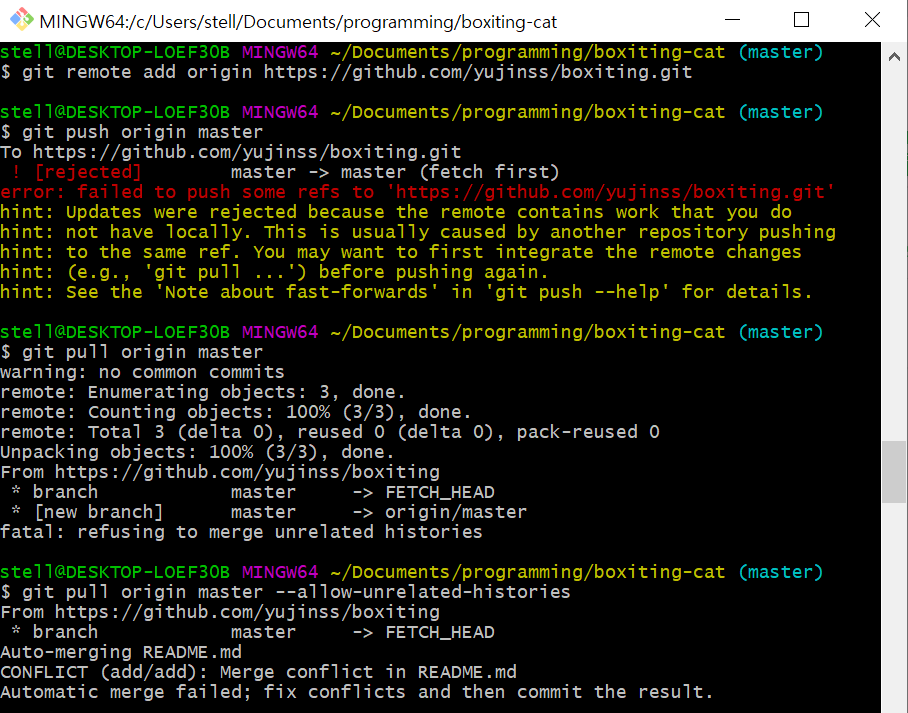This screenshot has height=713, width=908.
Task: Click 'Unpacking objects: 100% (3/3), done.' line
Action: [x=197, y=452]
